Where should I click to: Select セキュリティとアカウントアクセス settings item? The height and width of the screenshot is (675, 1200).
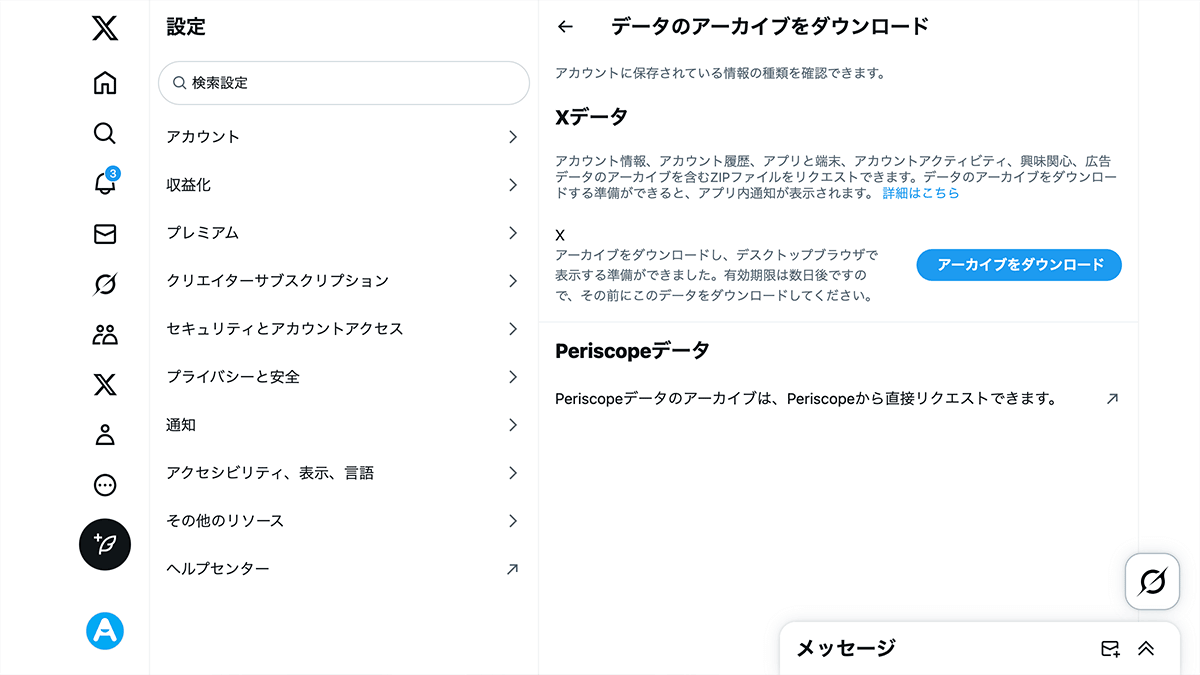[344, 329]
